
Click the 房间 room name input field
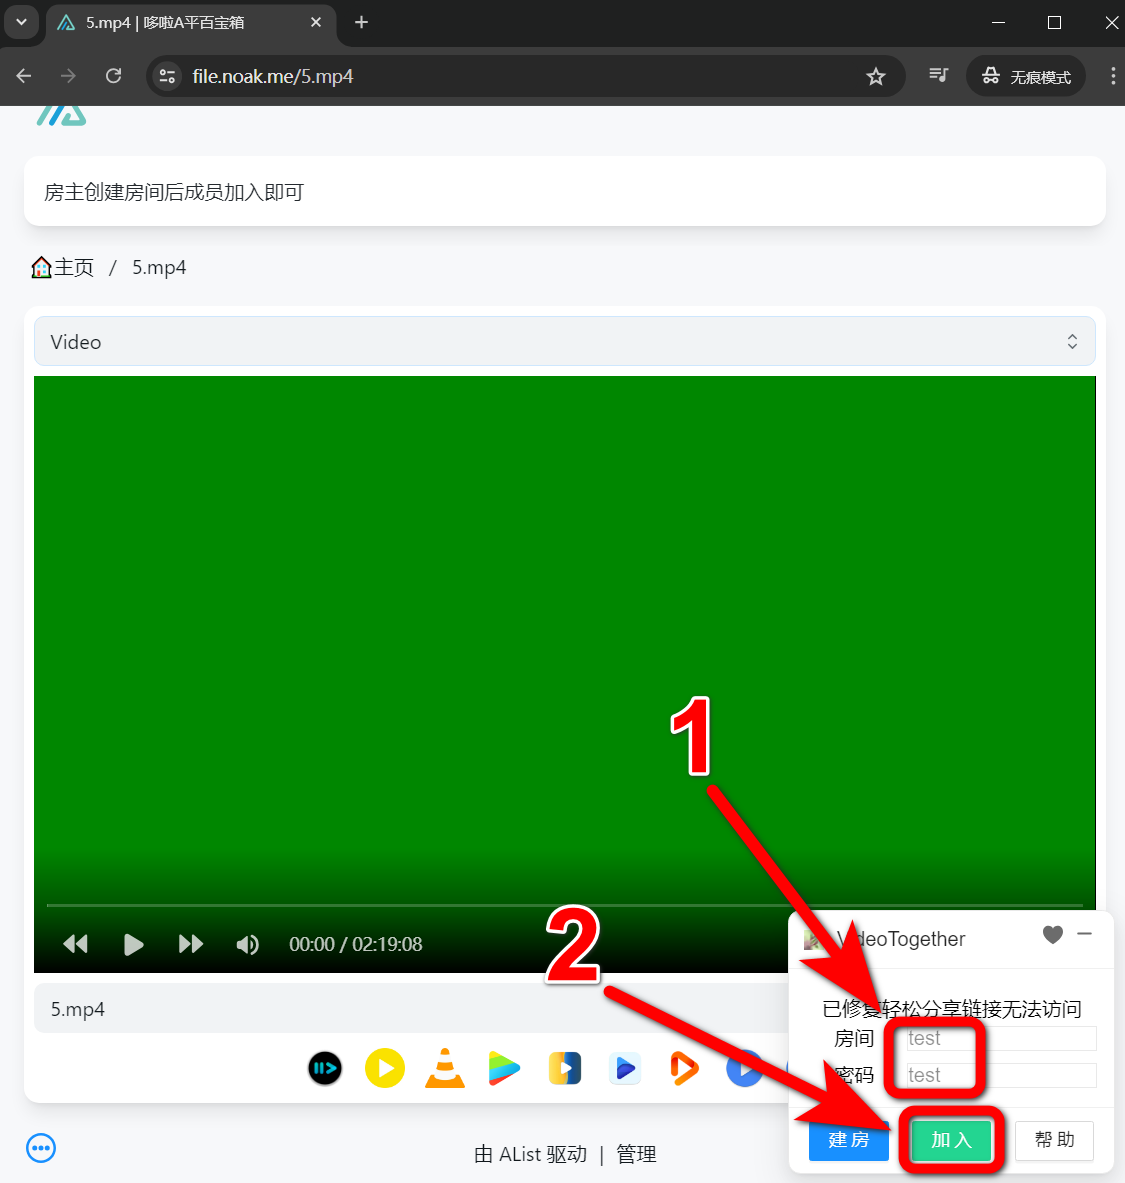1000,1039
